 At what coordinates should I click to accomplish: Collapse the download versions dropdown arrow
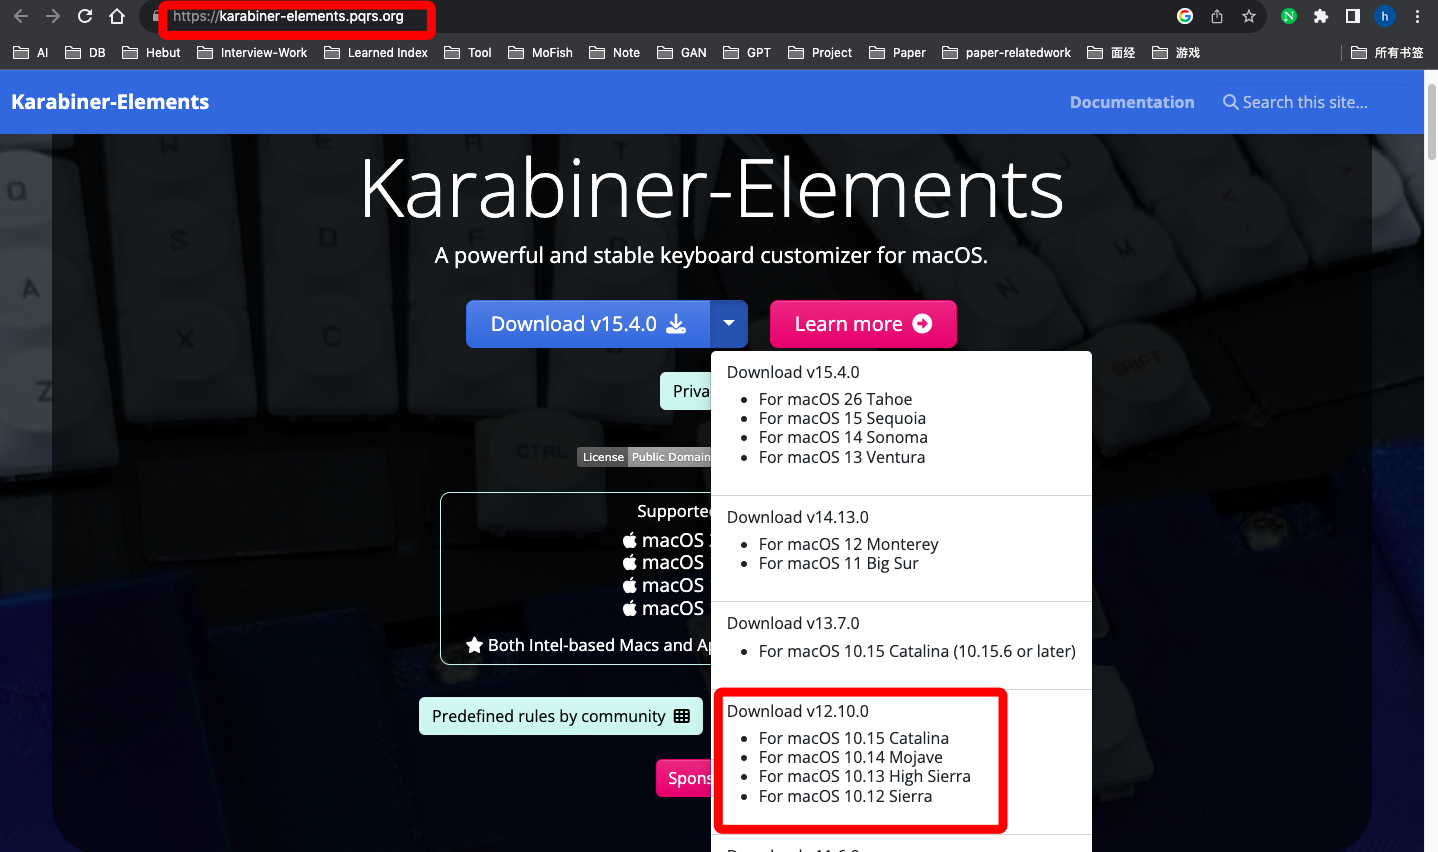pyautogui.click(x=729, y=324)
